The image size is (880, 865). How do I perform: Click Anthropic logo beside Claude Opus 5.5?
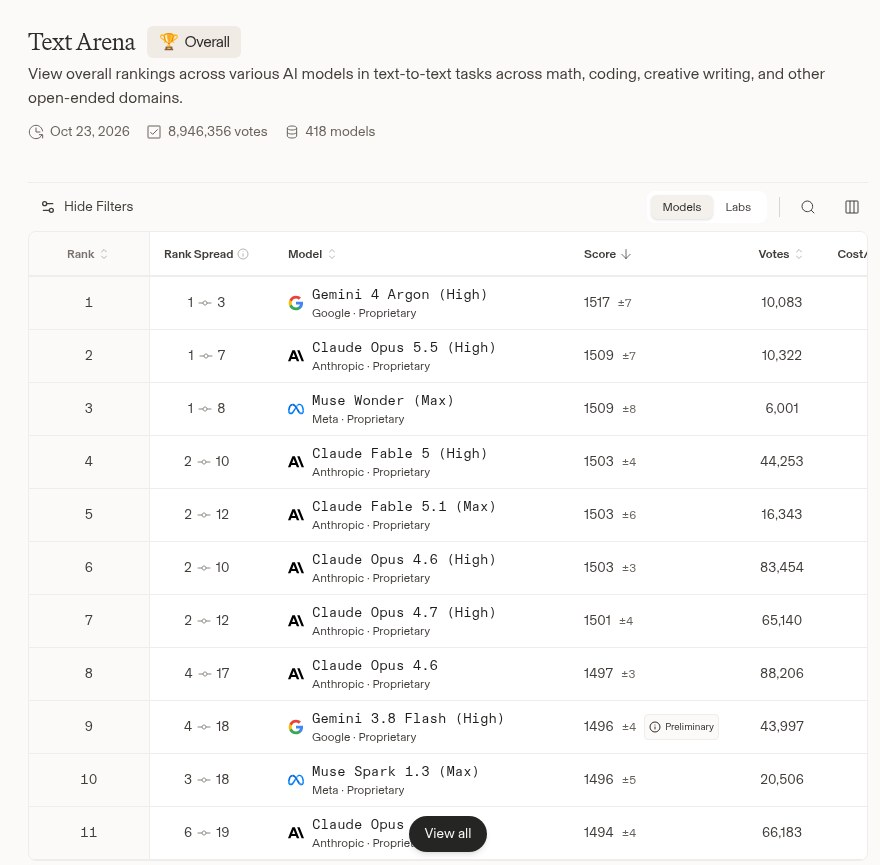(296, 356)
